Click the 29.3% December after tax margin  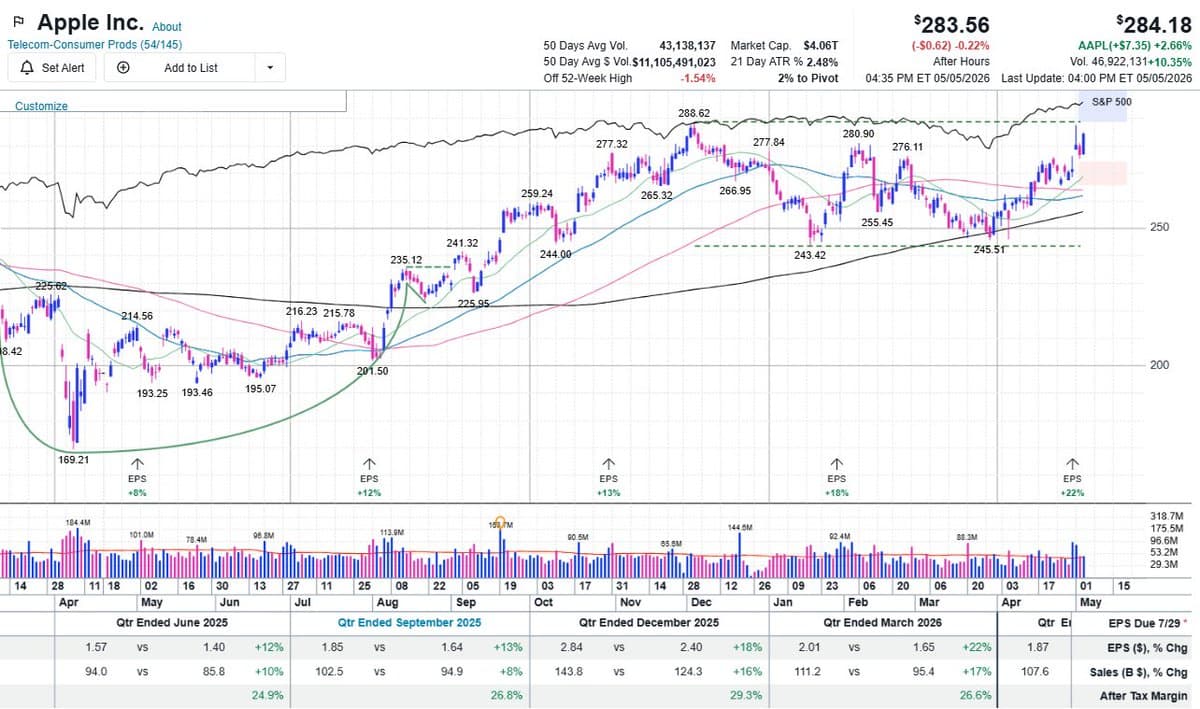747,696
